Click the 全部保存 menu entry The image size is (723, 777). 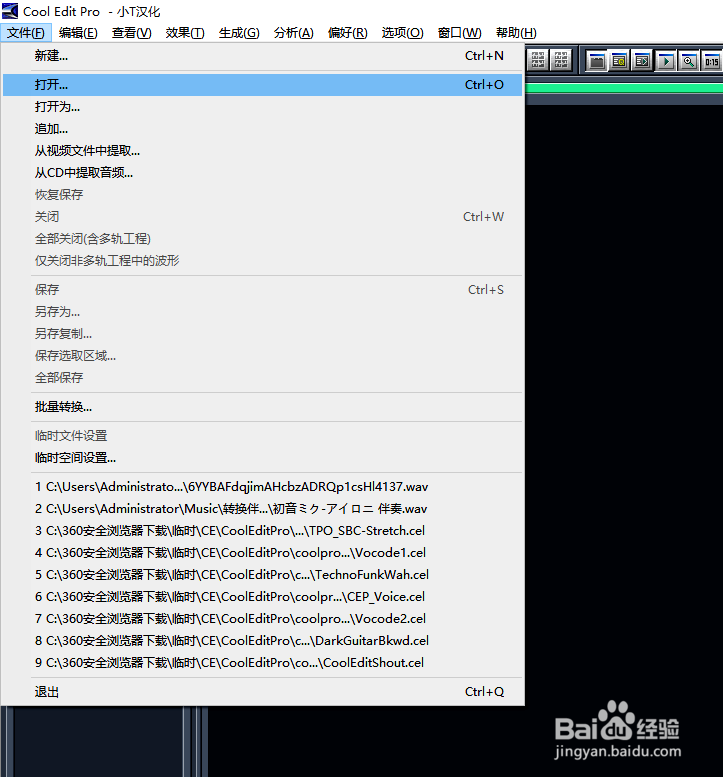(x=263, y=378)
